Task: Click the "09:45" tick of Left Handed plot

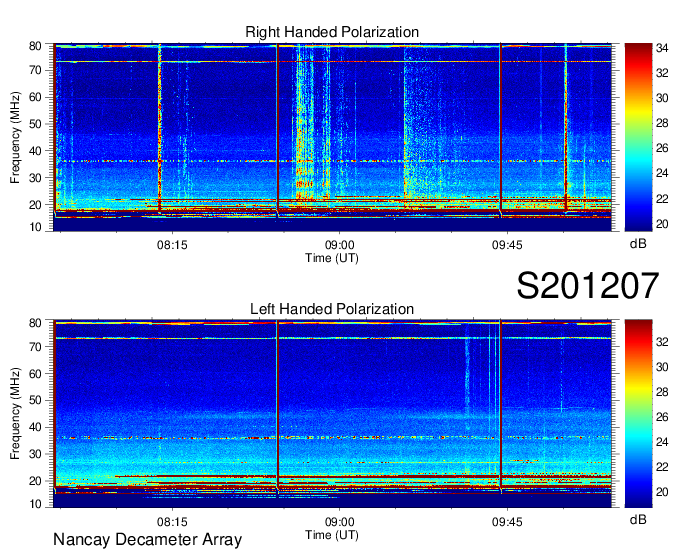Action: point(507,522)
